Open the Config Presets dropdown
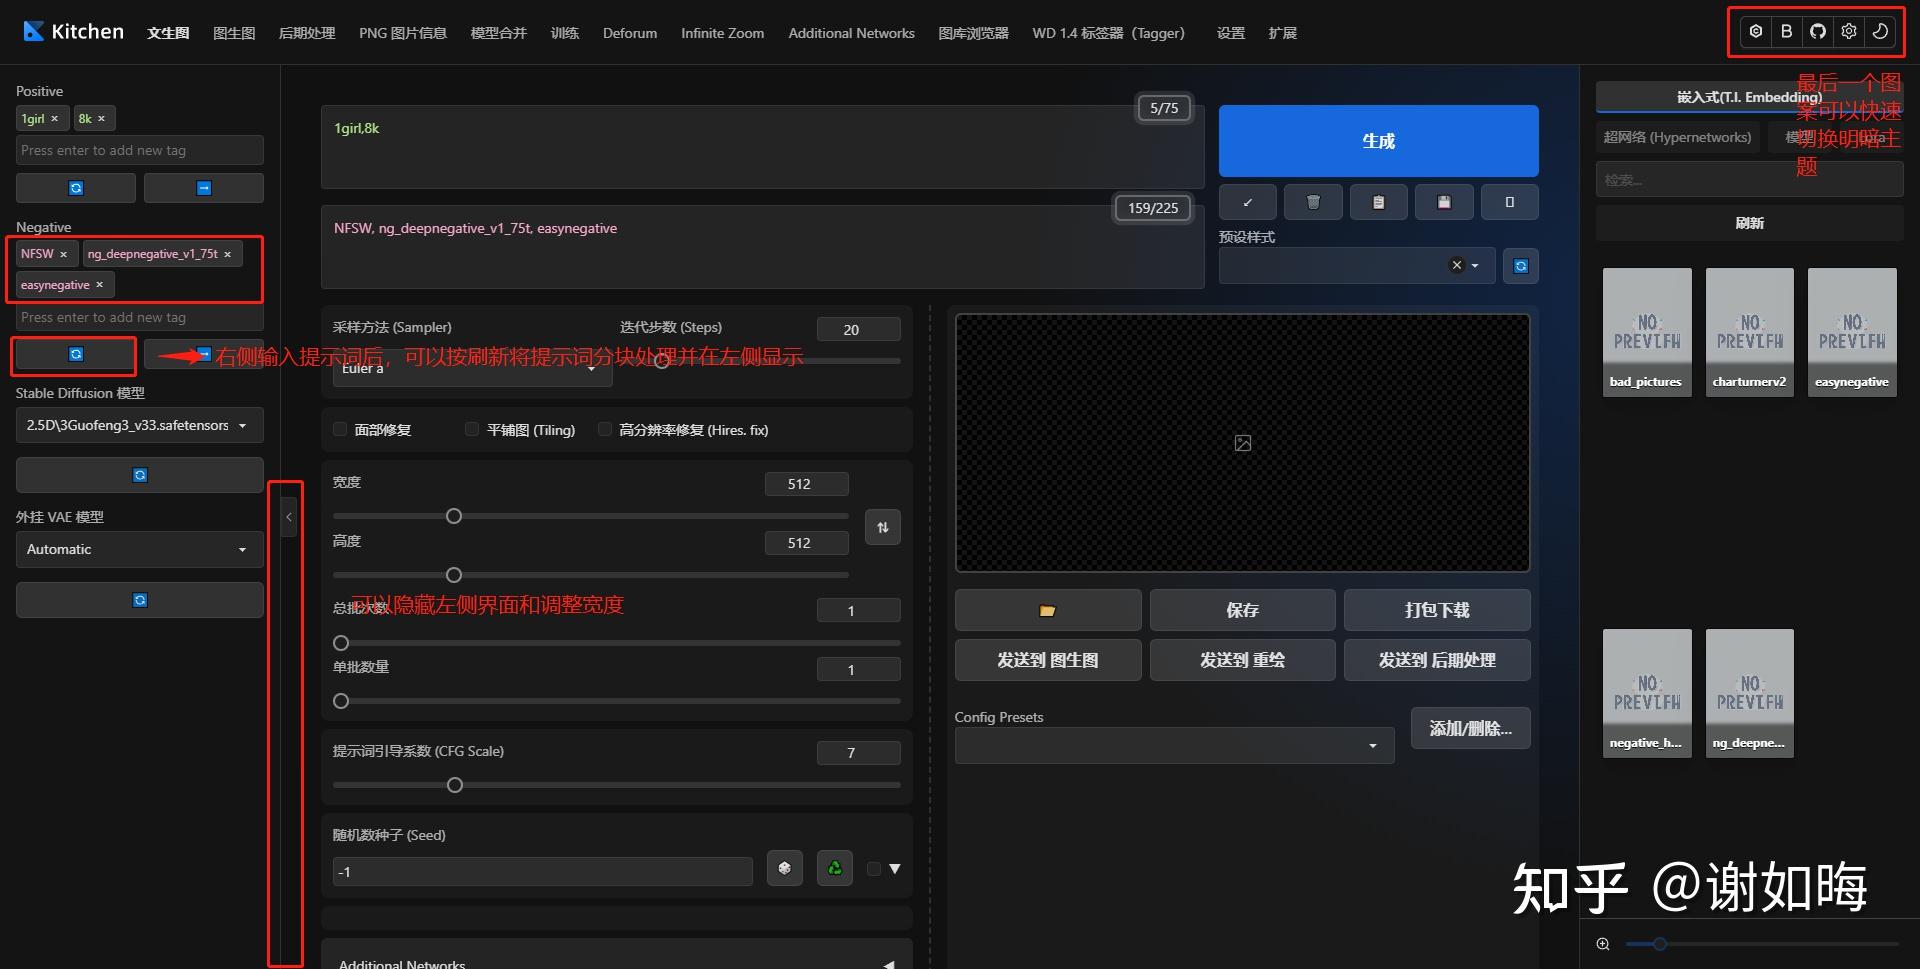 (1173, 745)
